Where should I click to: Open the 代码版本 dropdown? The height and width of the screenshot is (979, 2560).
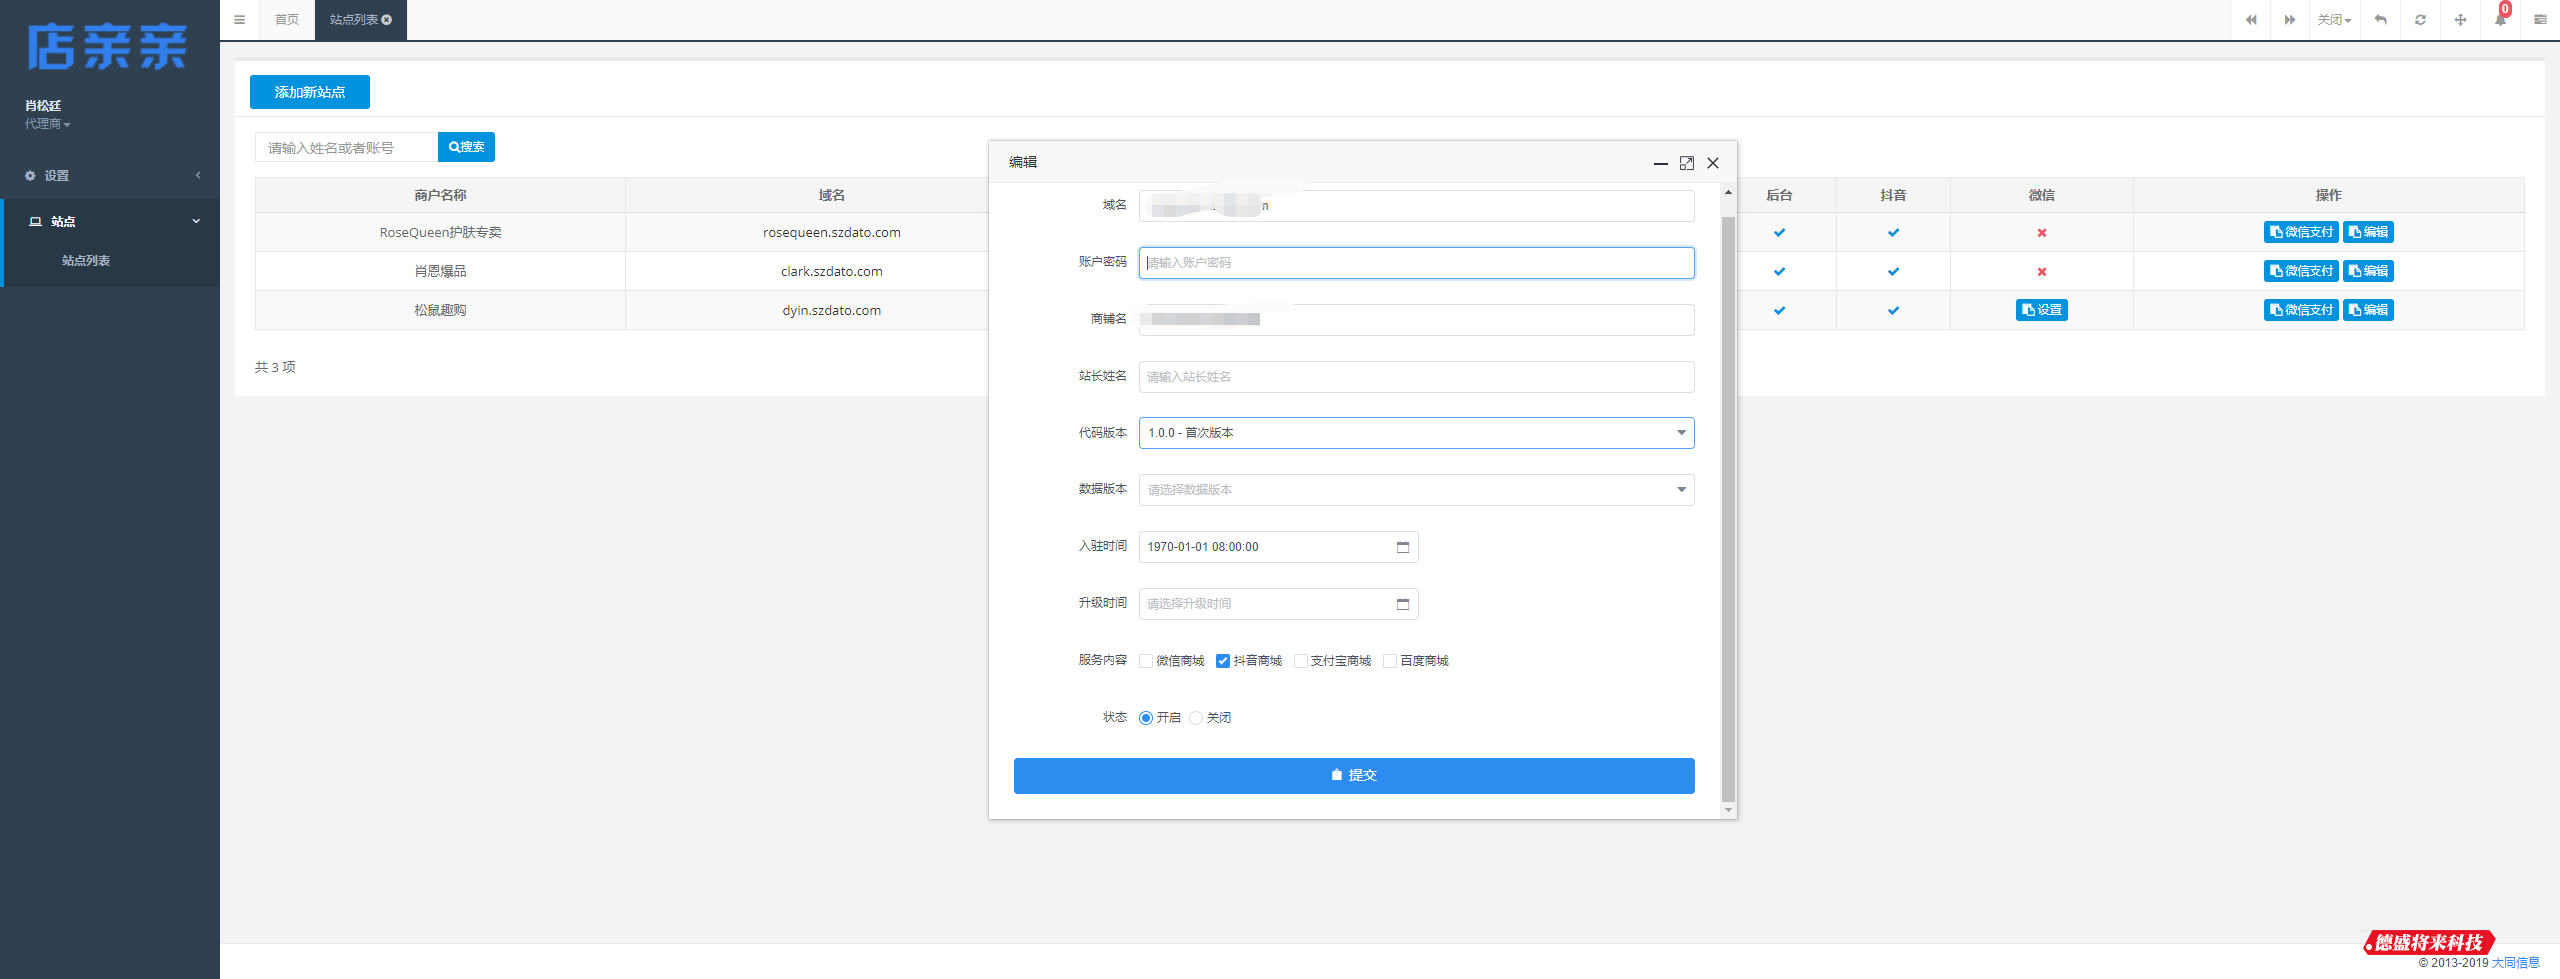tap(1416, 433)
